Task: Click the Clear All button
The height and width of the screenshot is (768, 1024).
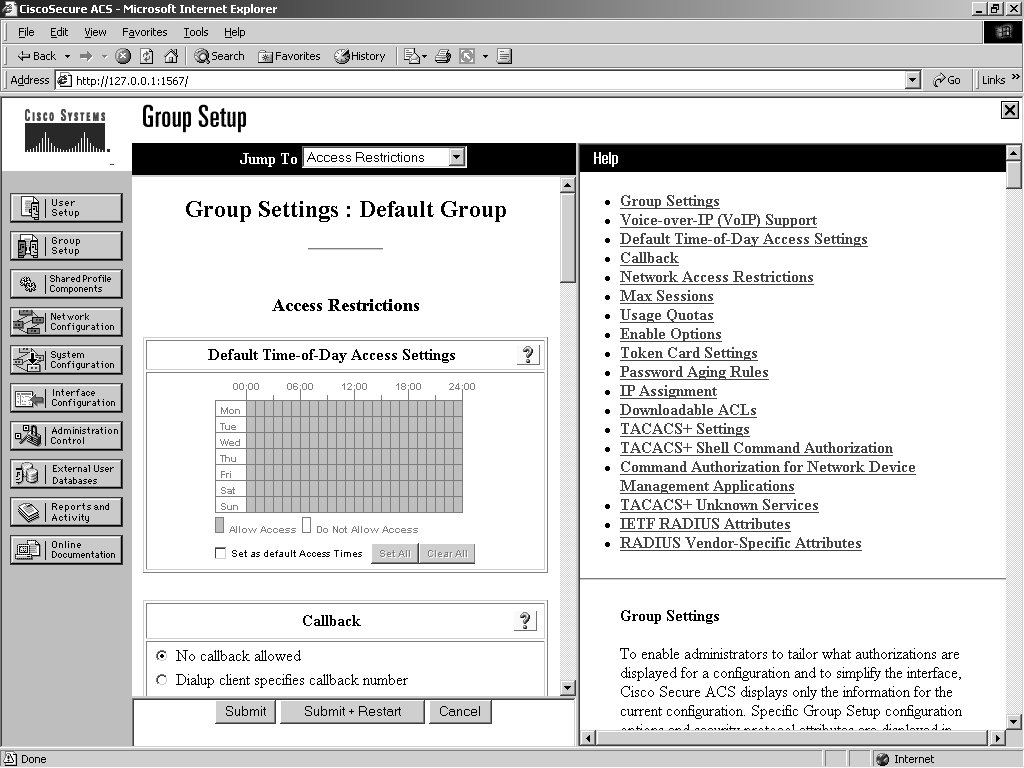Action: pyautogui.click(x=447, y=554)
